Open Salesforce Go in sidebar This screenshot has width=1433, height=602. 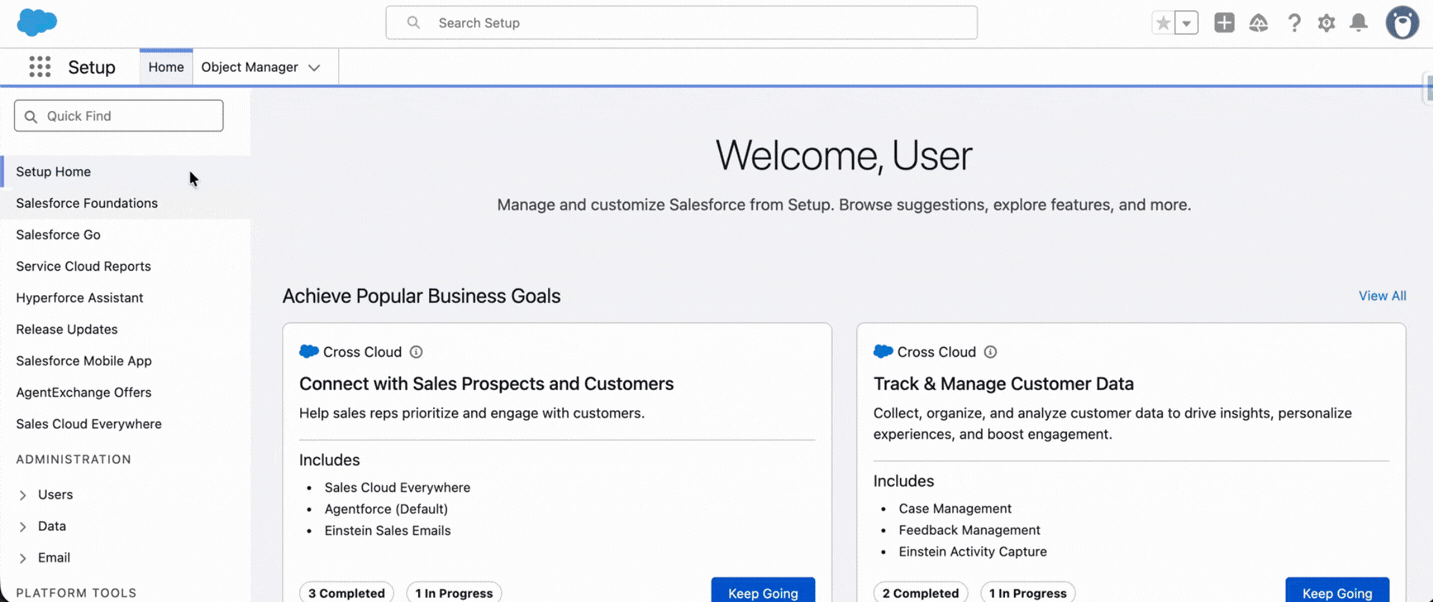coord(58,235)
